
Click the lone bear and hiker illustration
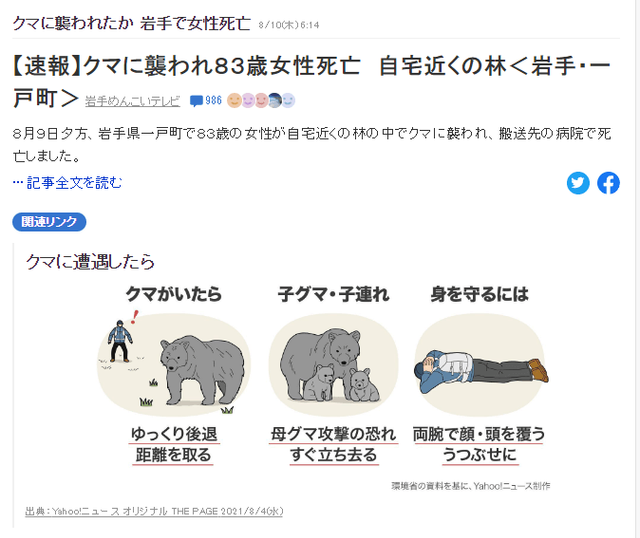pos(173,363)
